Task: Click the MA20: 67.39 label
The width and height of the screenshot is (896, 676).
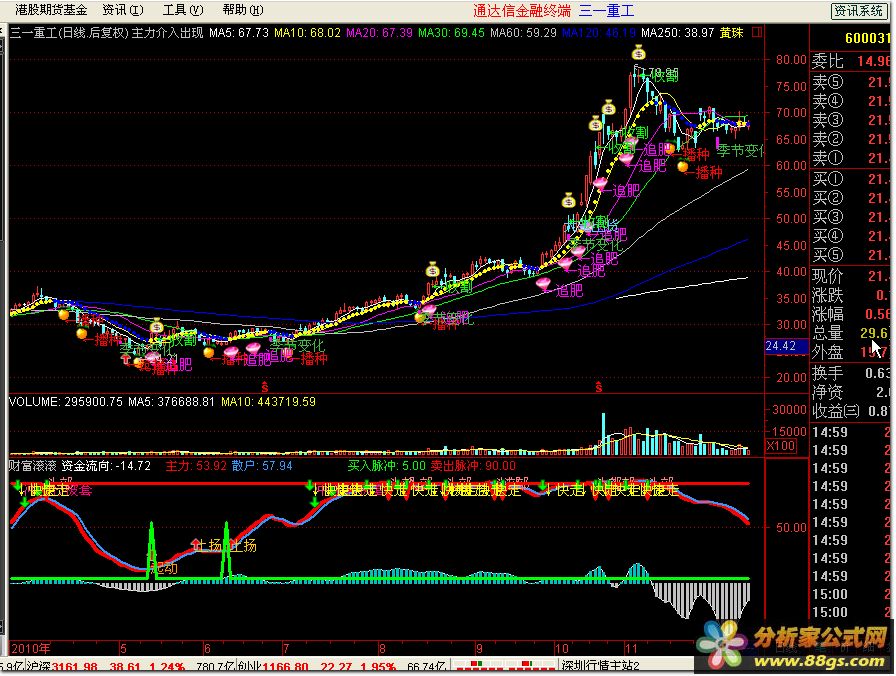Action: tap(379, 33)
